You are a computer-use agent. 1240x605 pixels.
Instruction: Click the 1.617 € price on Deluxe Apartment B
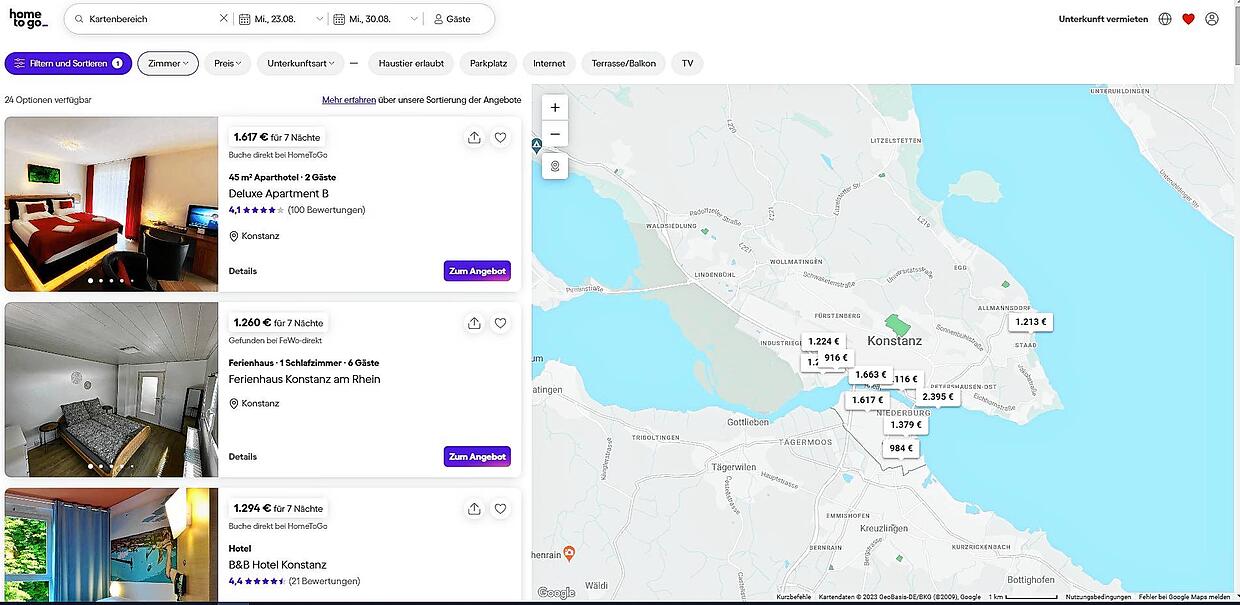(251, 137)
